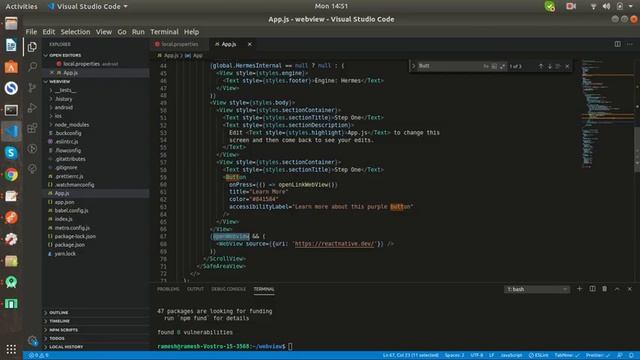Toggle Use Regular Expression in find widget
Screen dimensions: 640x360
[502, 66]
